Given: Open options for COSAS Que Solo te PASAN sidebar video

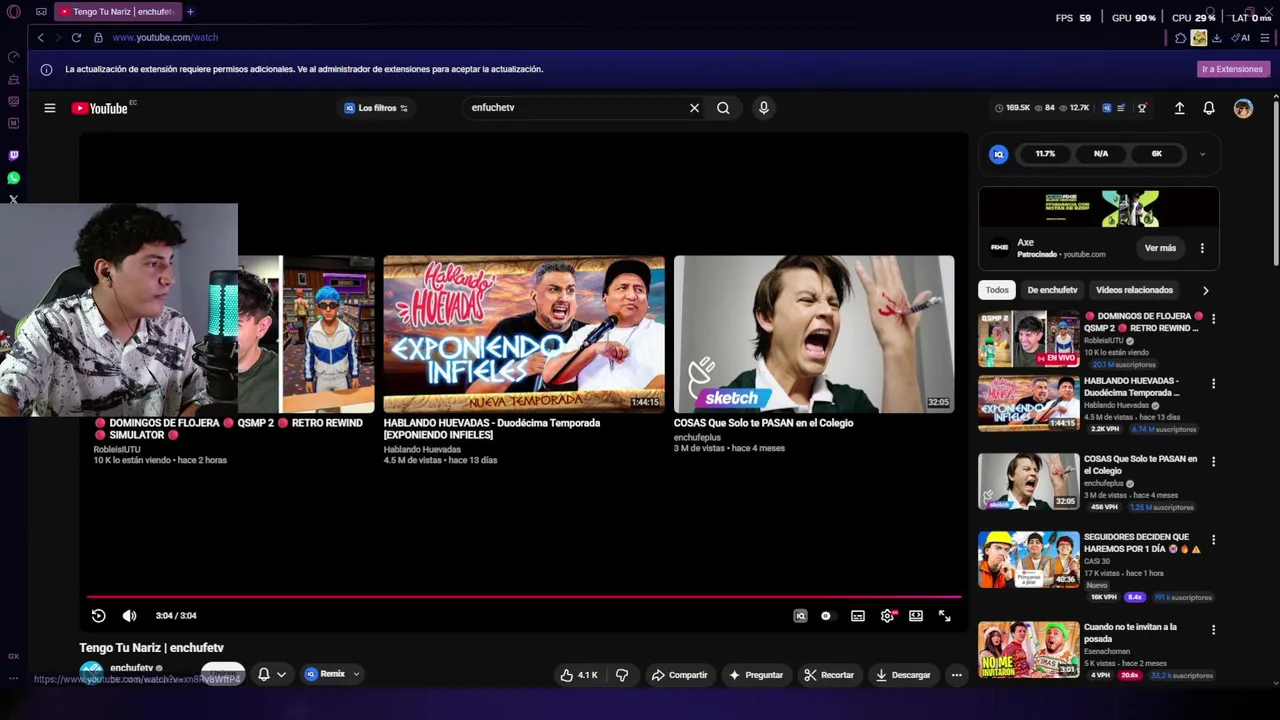Looking at the screenshot, I should (1213, 462).
